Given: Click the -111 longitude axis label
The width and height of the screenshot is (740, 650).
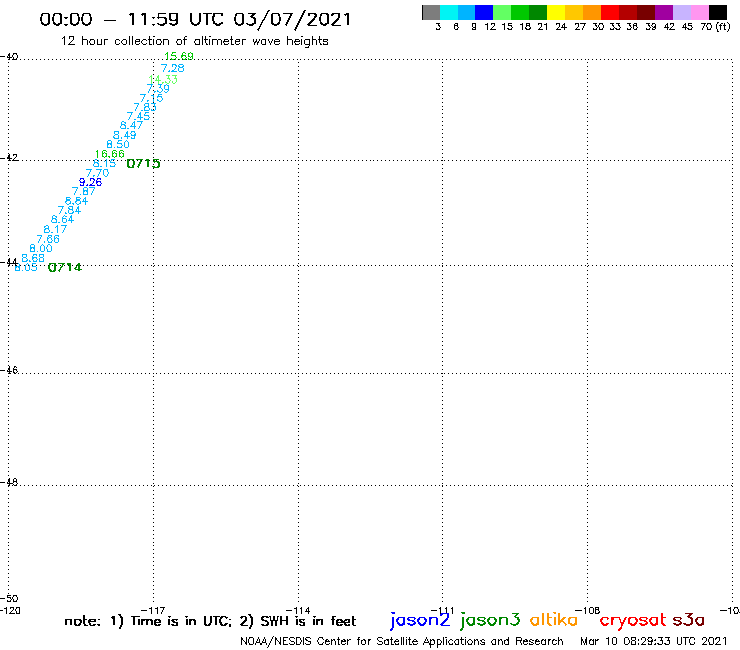Looking at the screenshot, I should [x=443, y=610].
